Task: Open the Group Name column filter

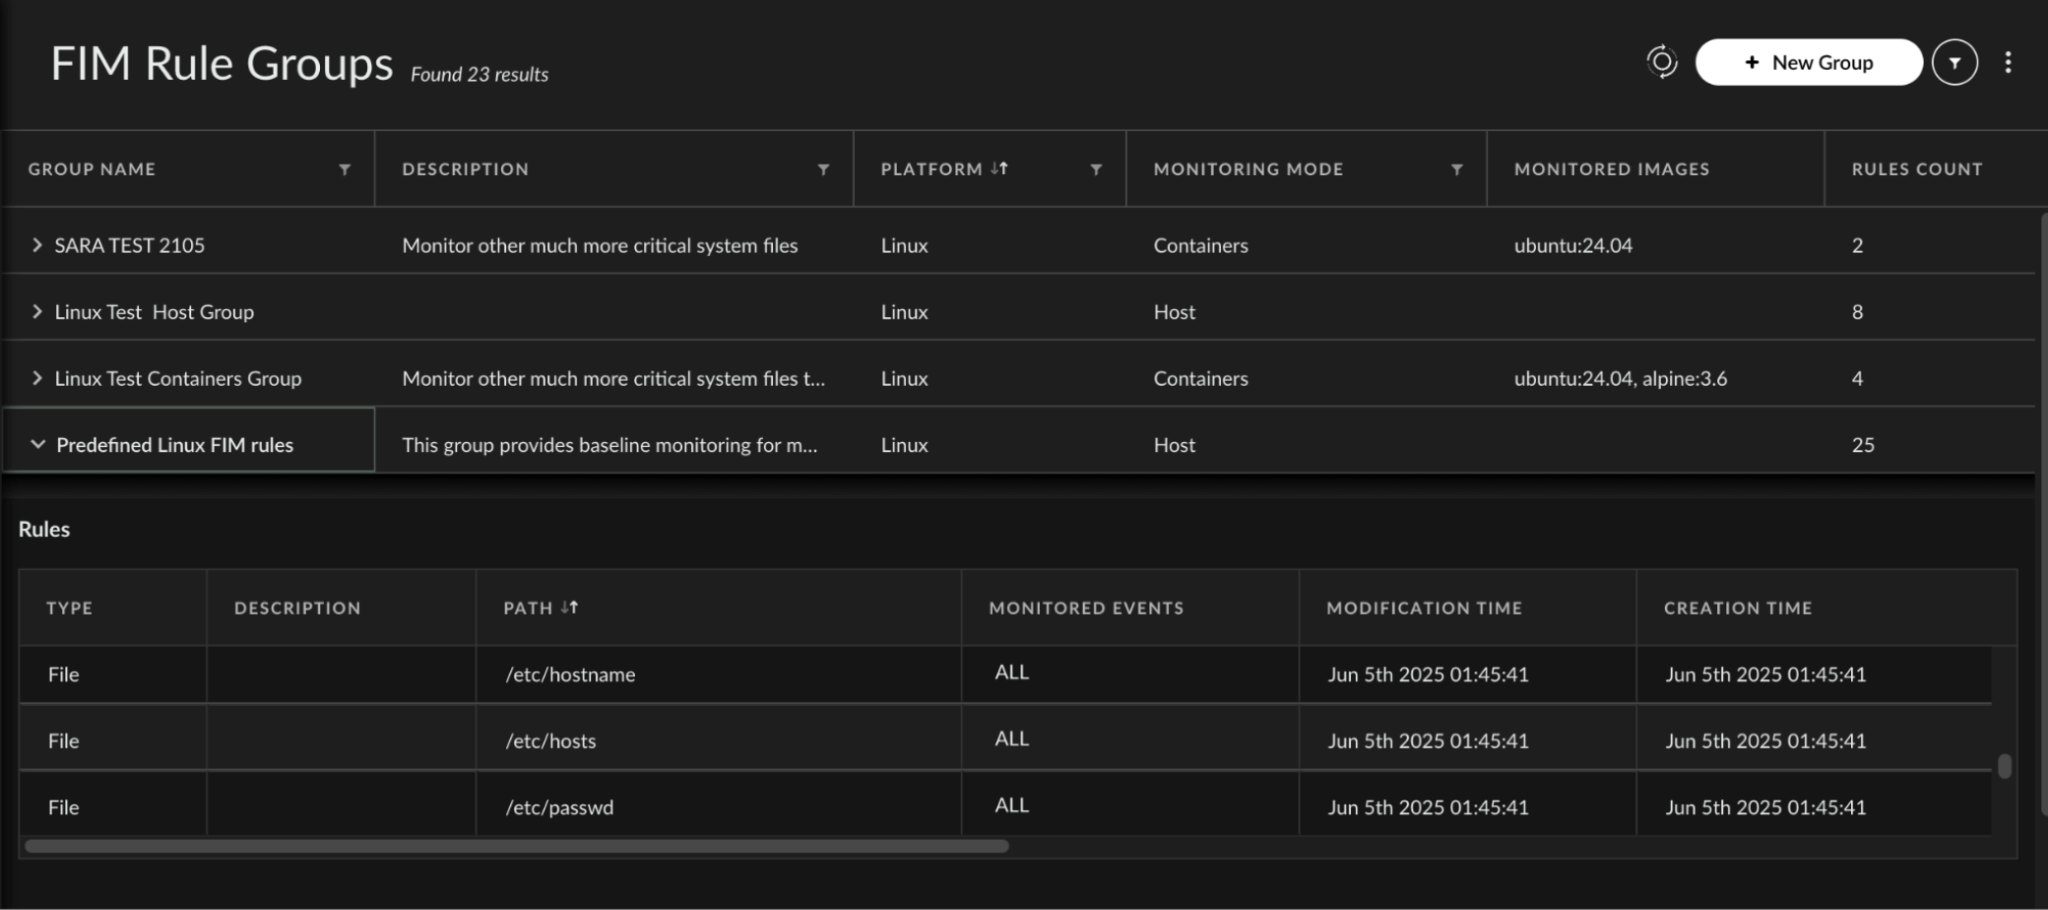Action: tap(345, 170)
